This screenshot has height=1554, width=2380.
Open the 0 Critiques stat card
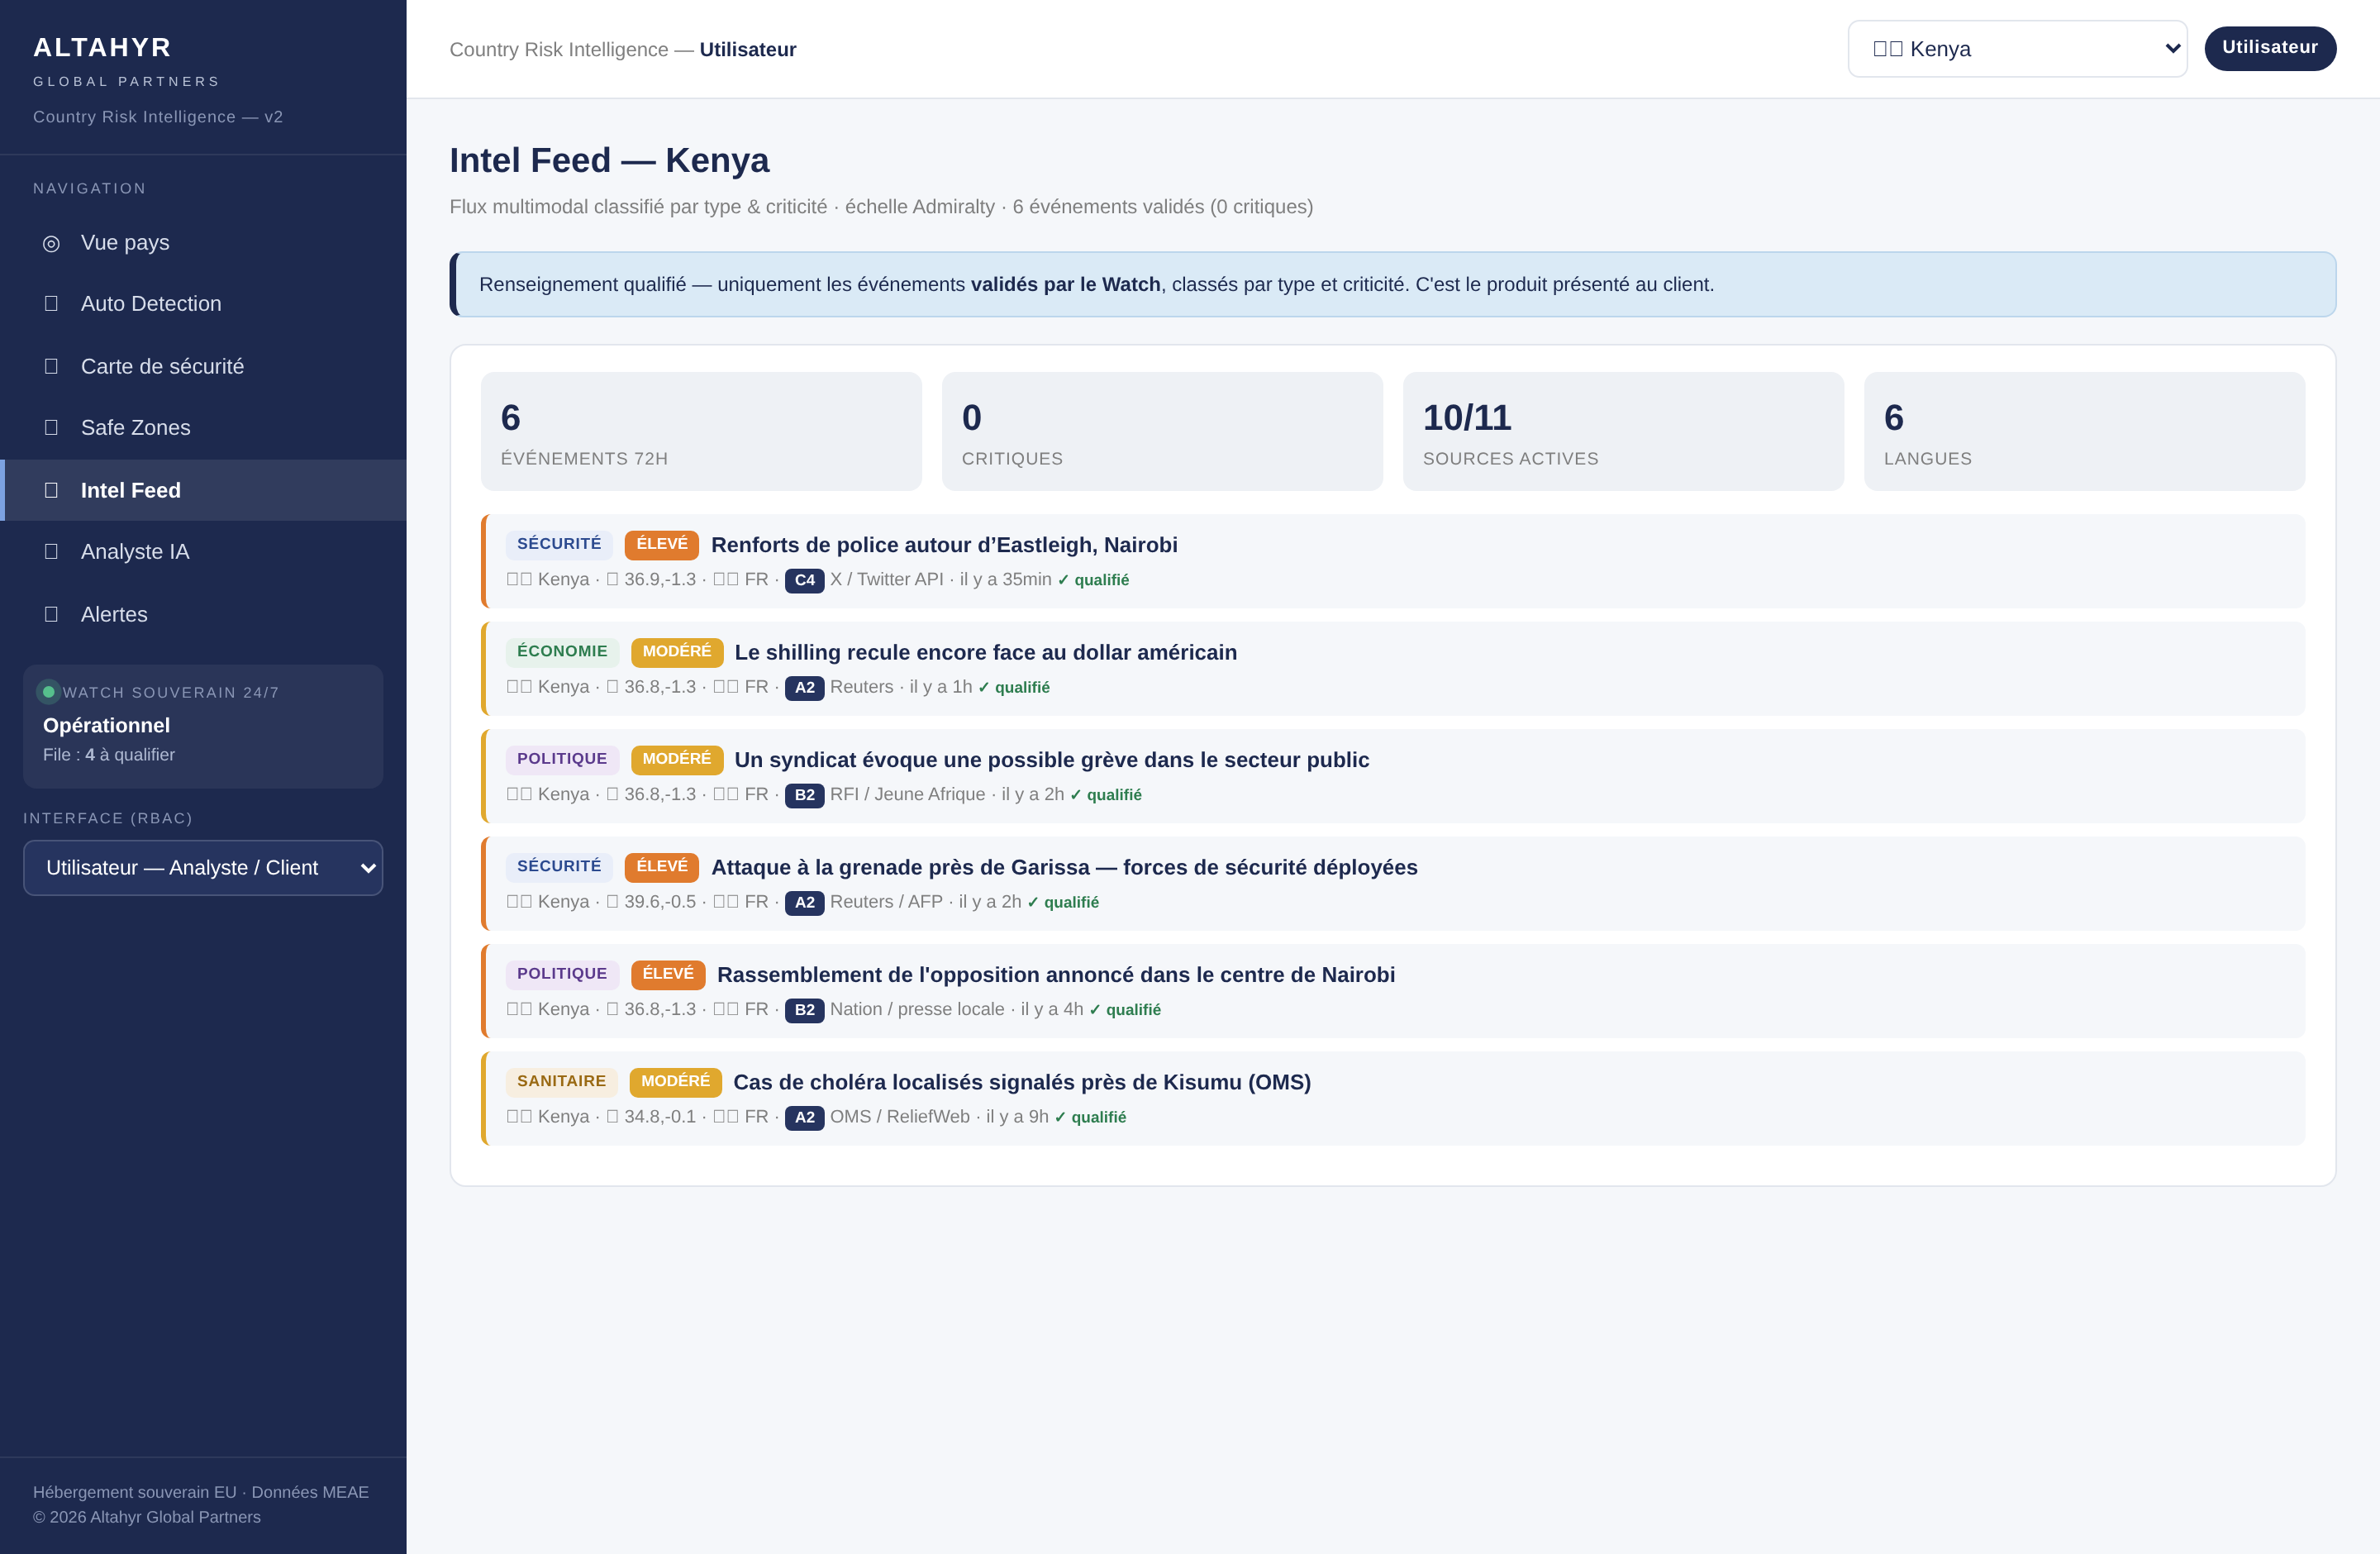point(1162,432)
